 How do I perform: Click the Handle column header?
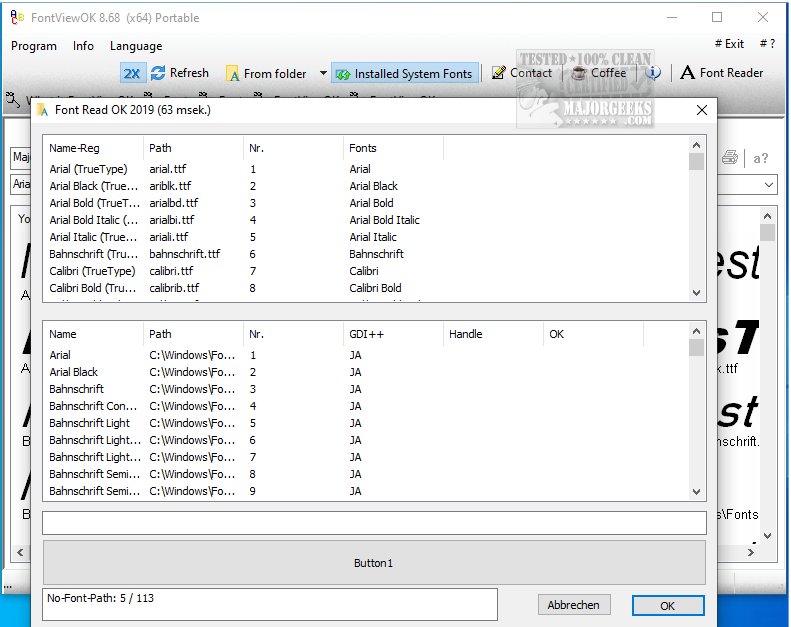tap(493, 334)
